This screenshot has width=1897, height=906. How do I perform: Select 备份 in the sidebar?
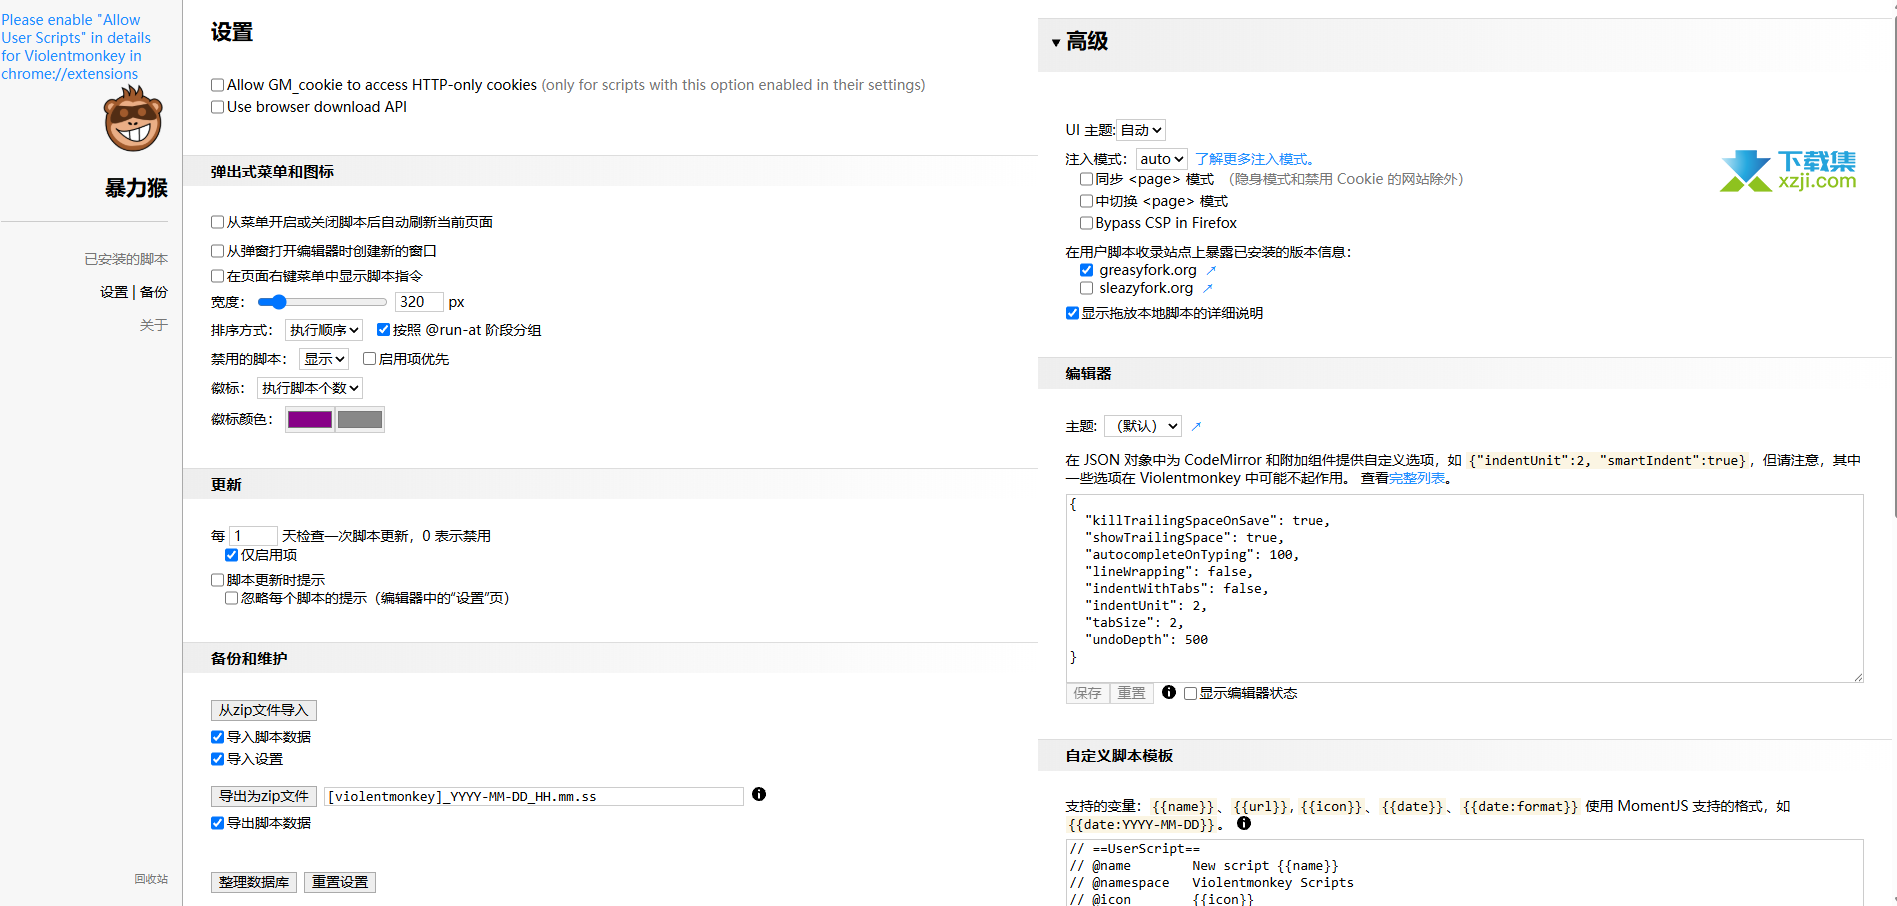154,292
